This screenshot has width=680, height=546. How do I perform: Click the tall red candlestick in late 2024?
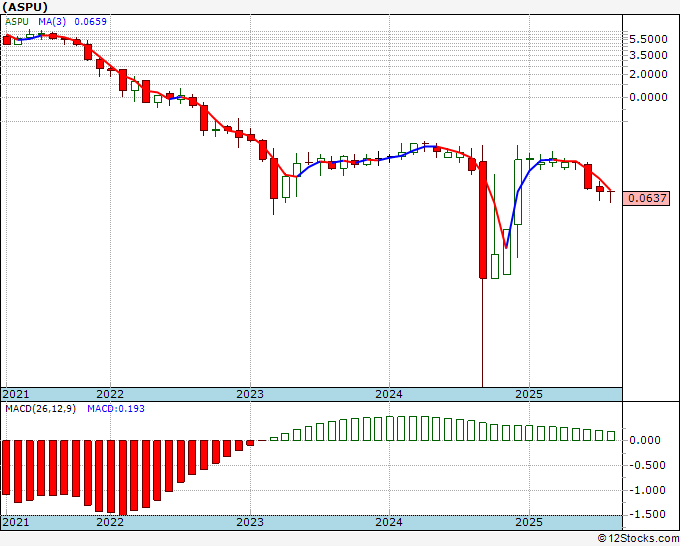point(483,220)
